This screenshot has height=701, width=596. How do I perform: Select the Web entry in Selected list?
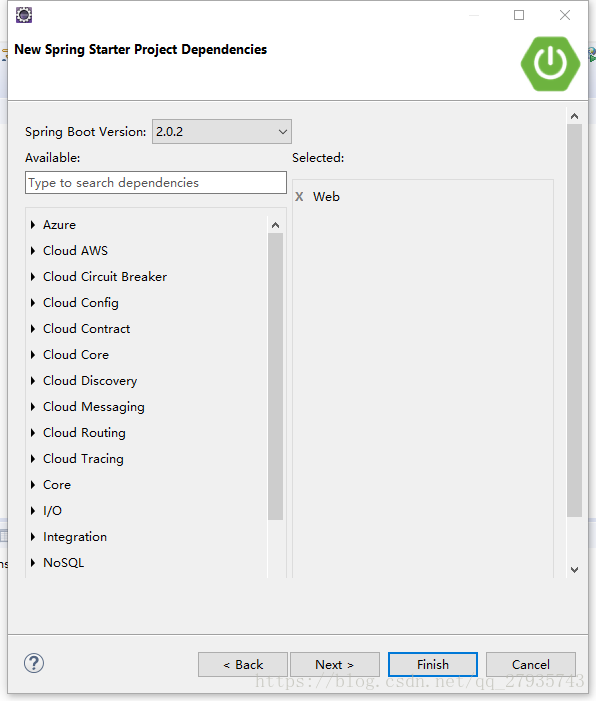tap(326, 197)
